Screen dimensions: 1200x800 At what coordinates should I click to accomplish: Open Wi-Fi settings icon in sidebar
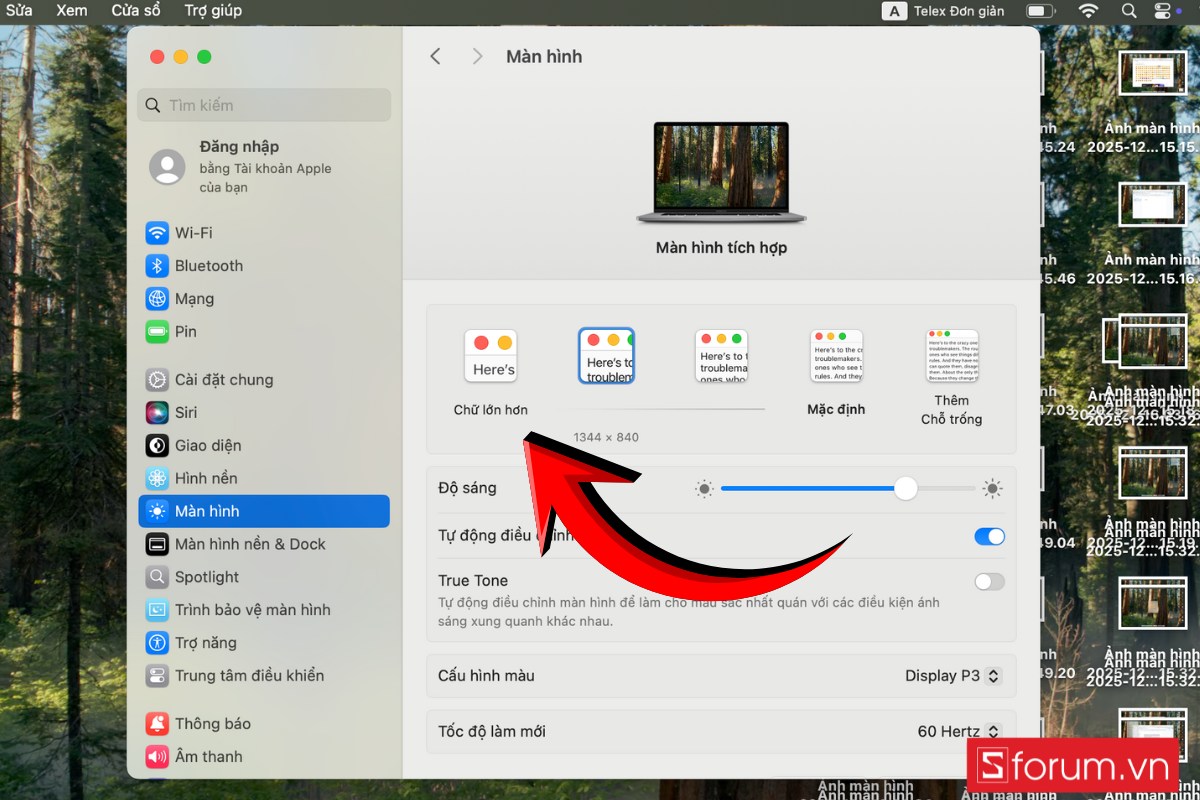[x=157, y=233]
